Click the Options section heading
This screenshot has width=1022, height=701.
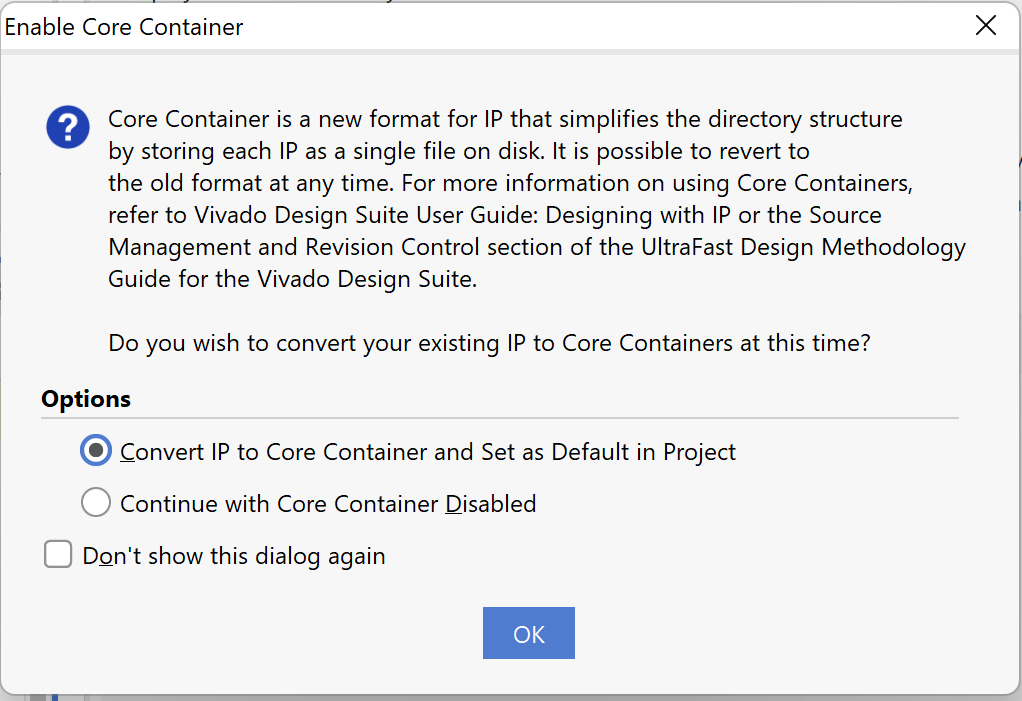click(x=86, y=399)
